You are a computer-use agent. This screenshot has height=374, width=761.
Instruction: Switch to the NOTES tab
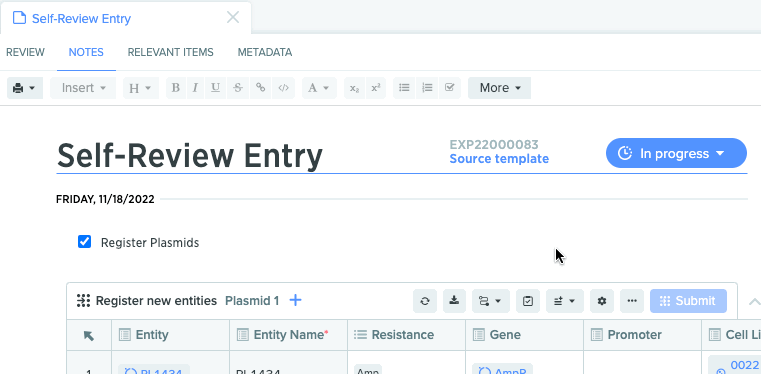86,52
